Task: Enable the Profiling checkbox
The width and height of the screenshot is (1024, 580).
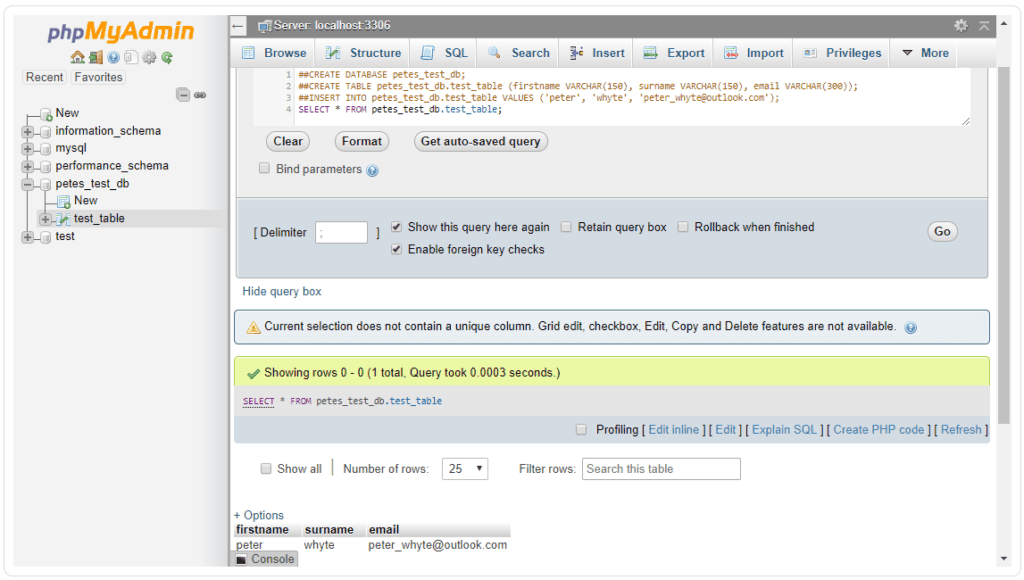Action: 581,429
